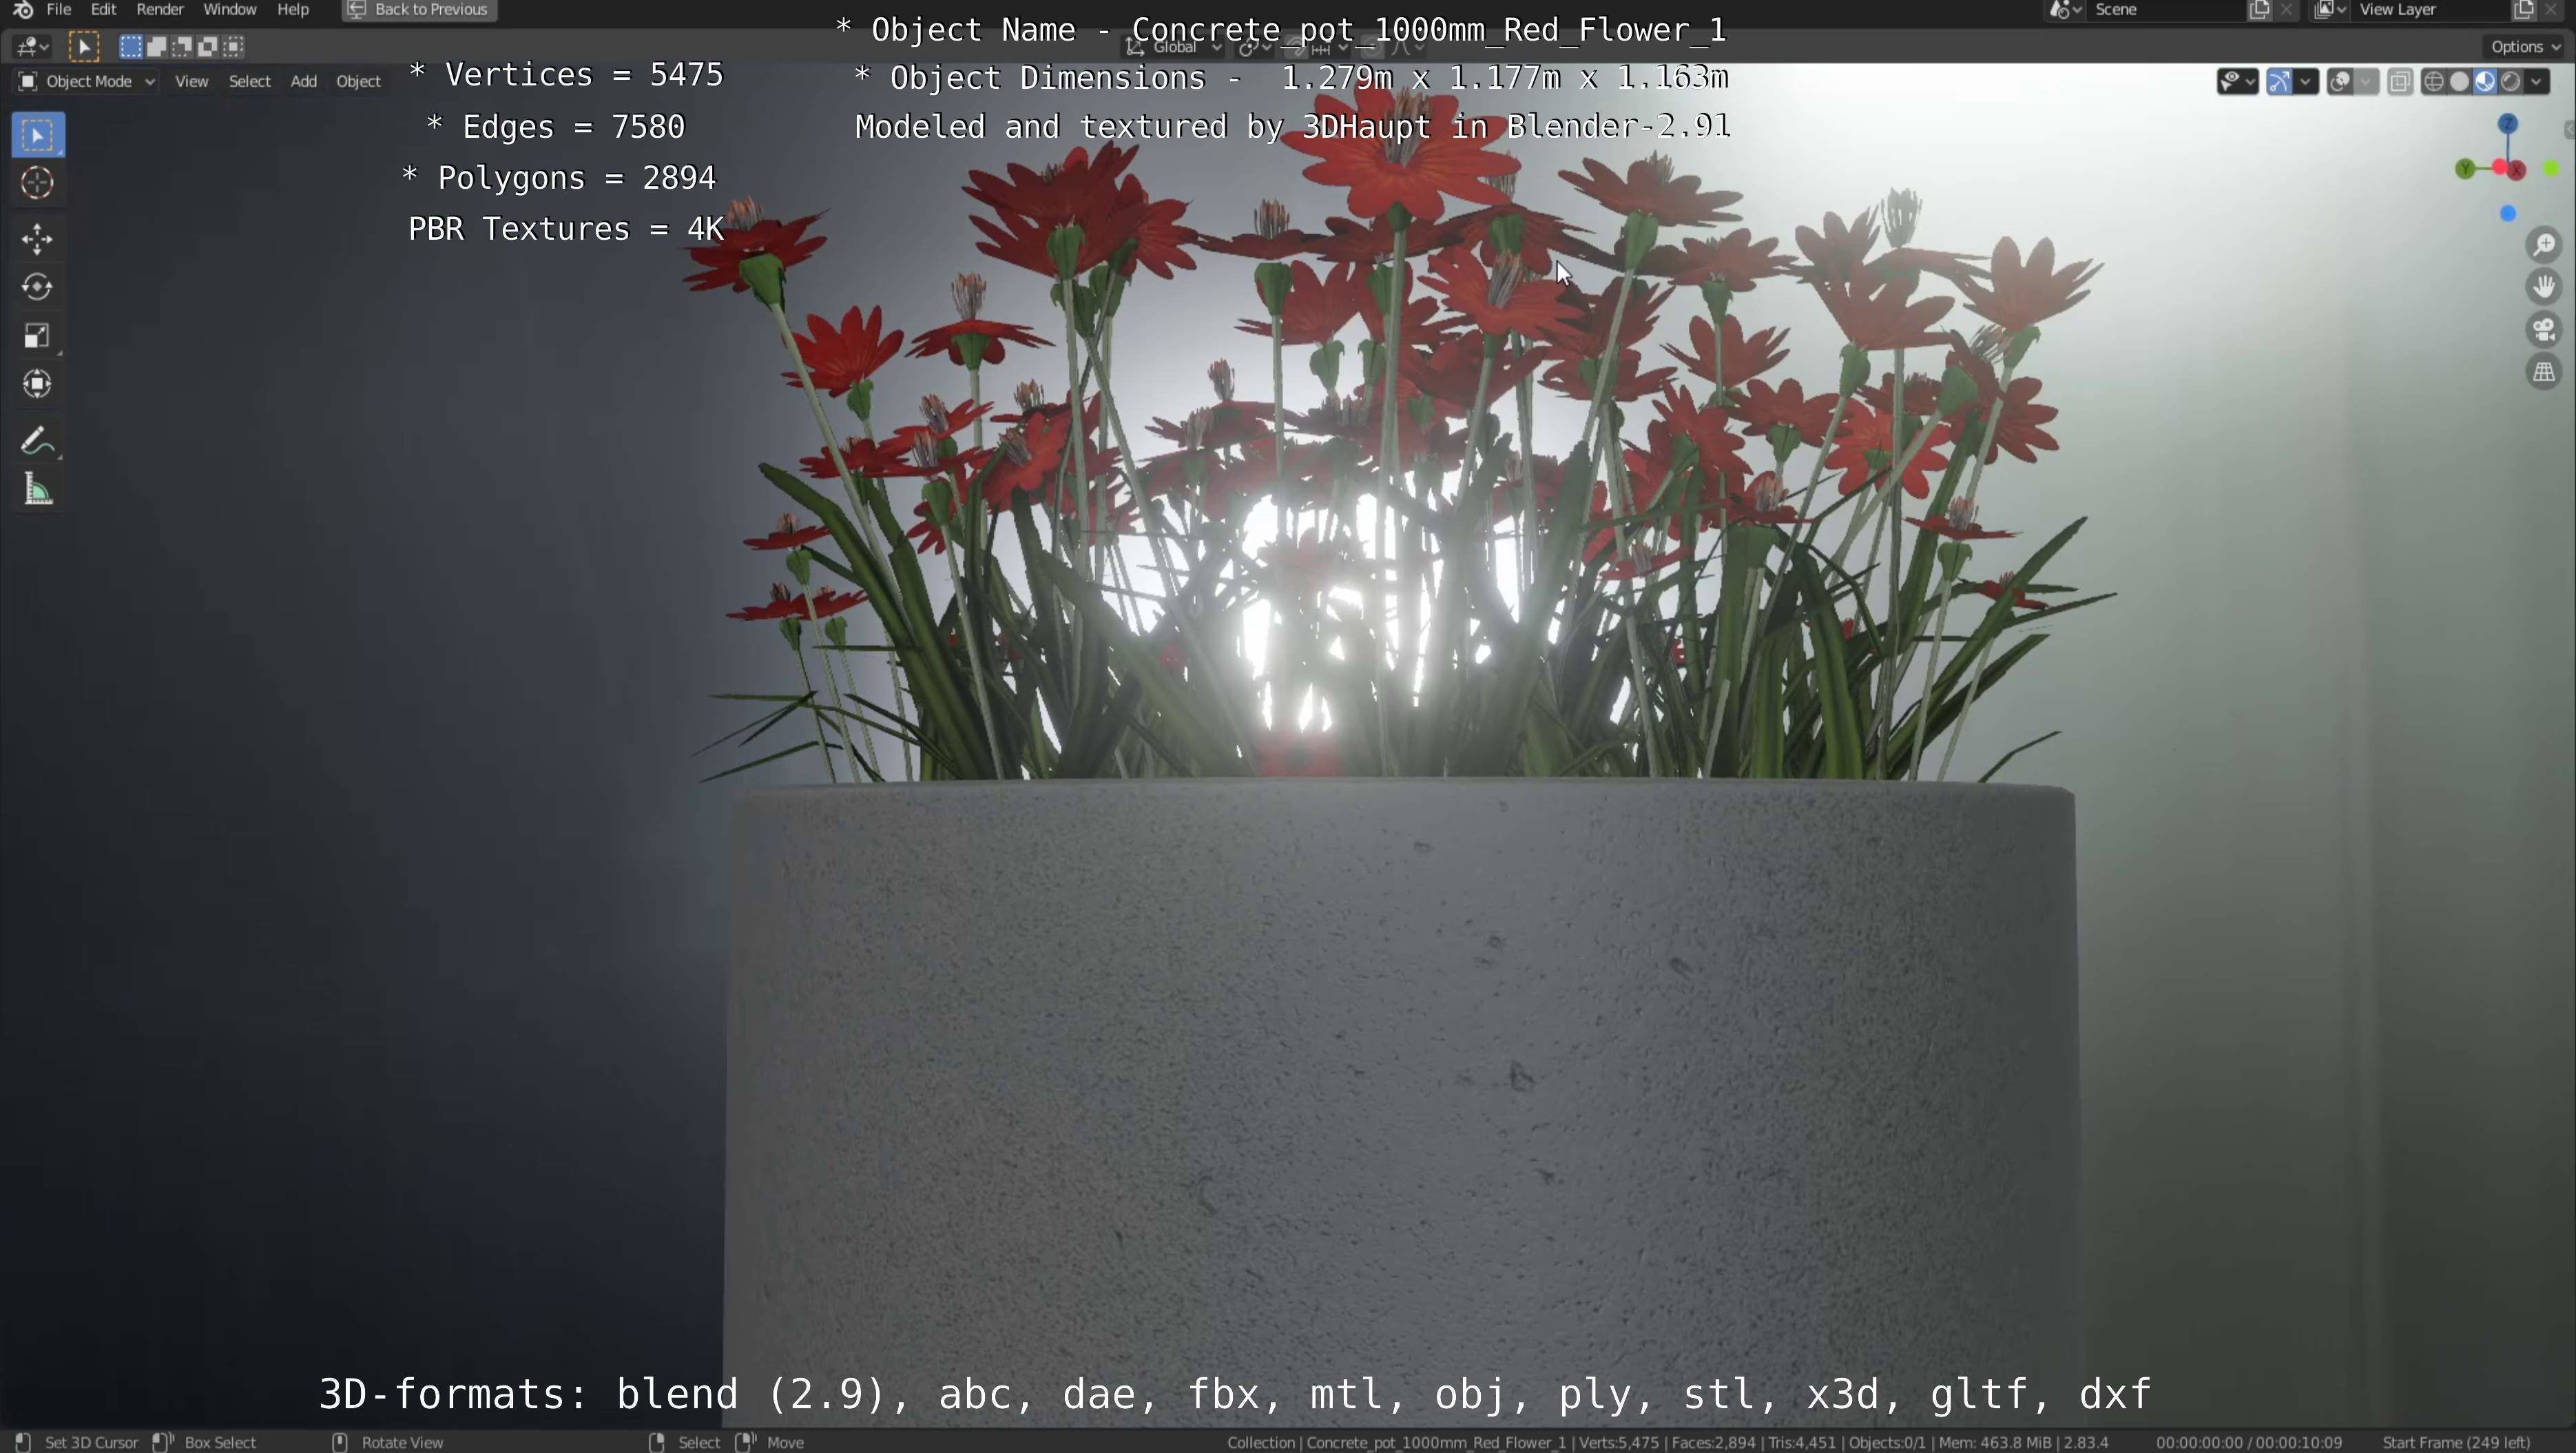Click the red X axis on navigation gizmo
Viewport: 2576px width, 1453px height.
point(2517,170)
